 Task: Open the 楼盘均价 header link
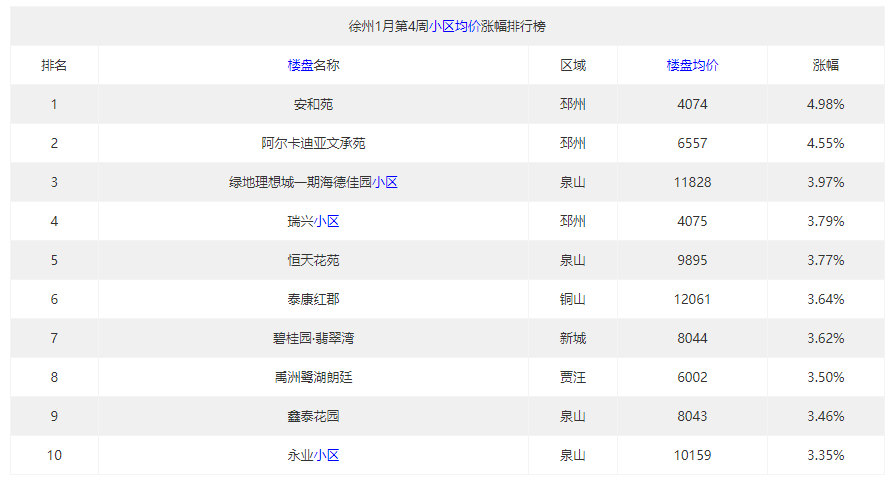tap(692, 65)
